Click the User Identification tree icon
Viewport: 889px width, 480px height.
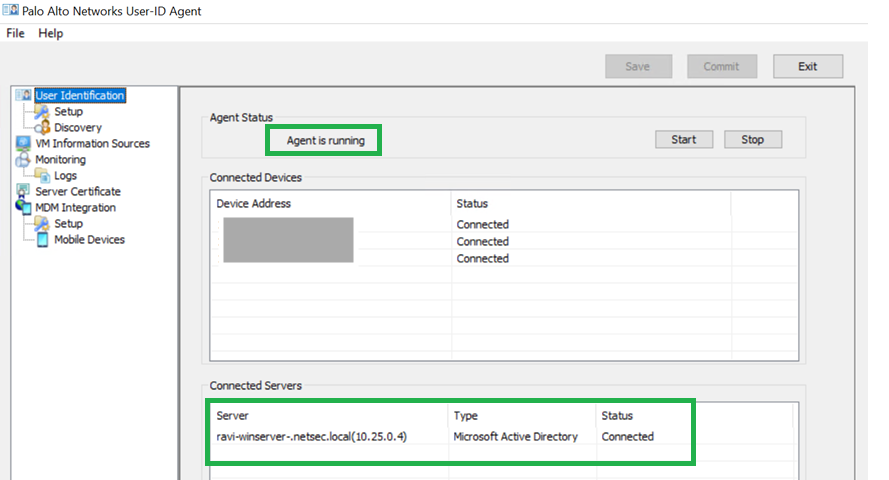[24, 96]
